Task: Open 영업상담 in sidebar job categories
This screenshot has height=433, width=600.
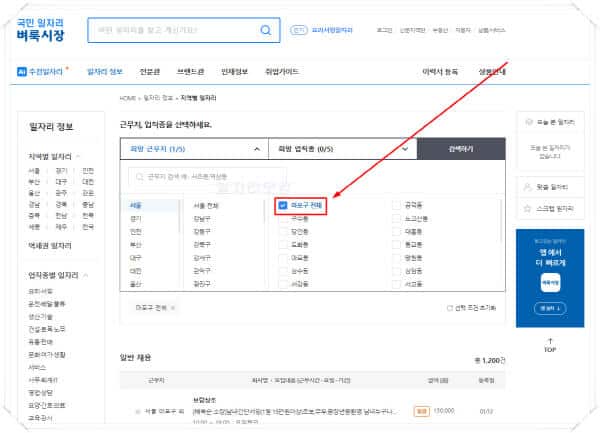Action: (41, 393)
